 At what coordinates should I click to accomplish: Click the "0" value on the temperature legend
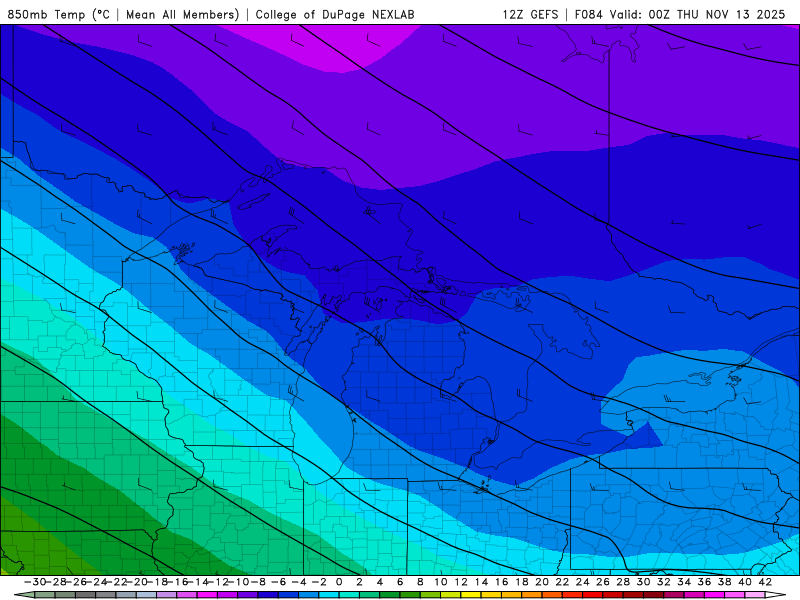(339, 582)
